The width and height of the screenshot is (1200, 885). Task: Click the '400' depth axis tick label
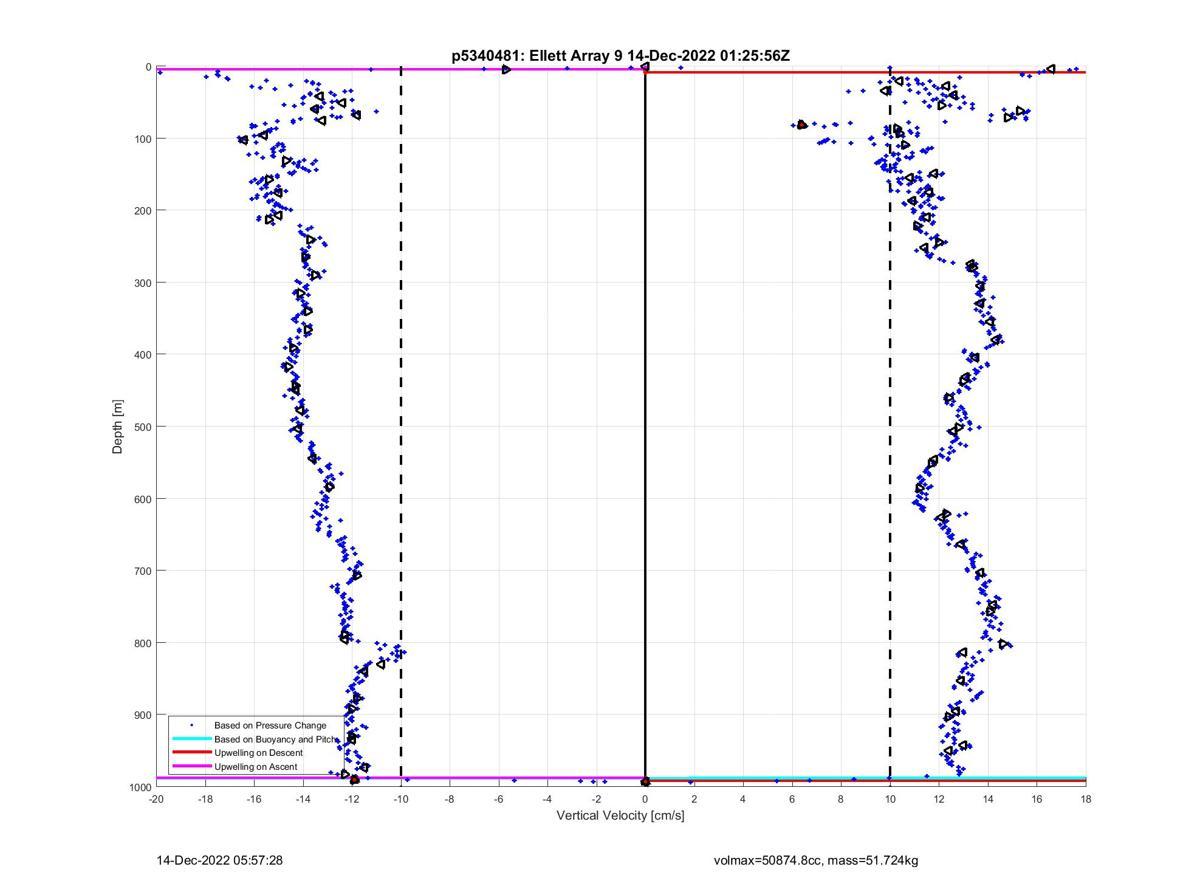[143, 354]
